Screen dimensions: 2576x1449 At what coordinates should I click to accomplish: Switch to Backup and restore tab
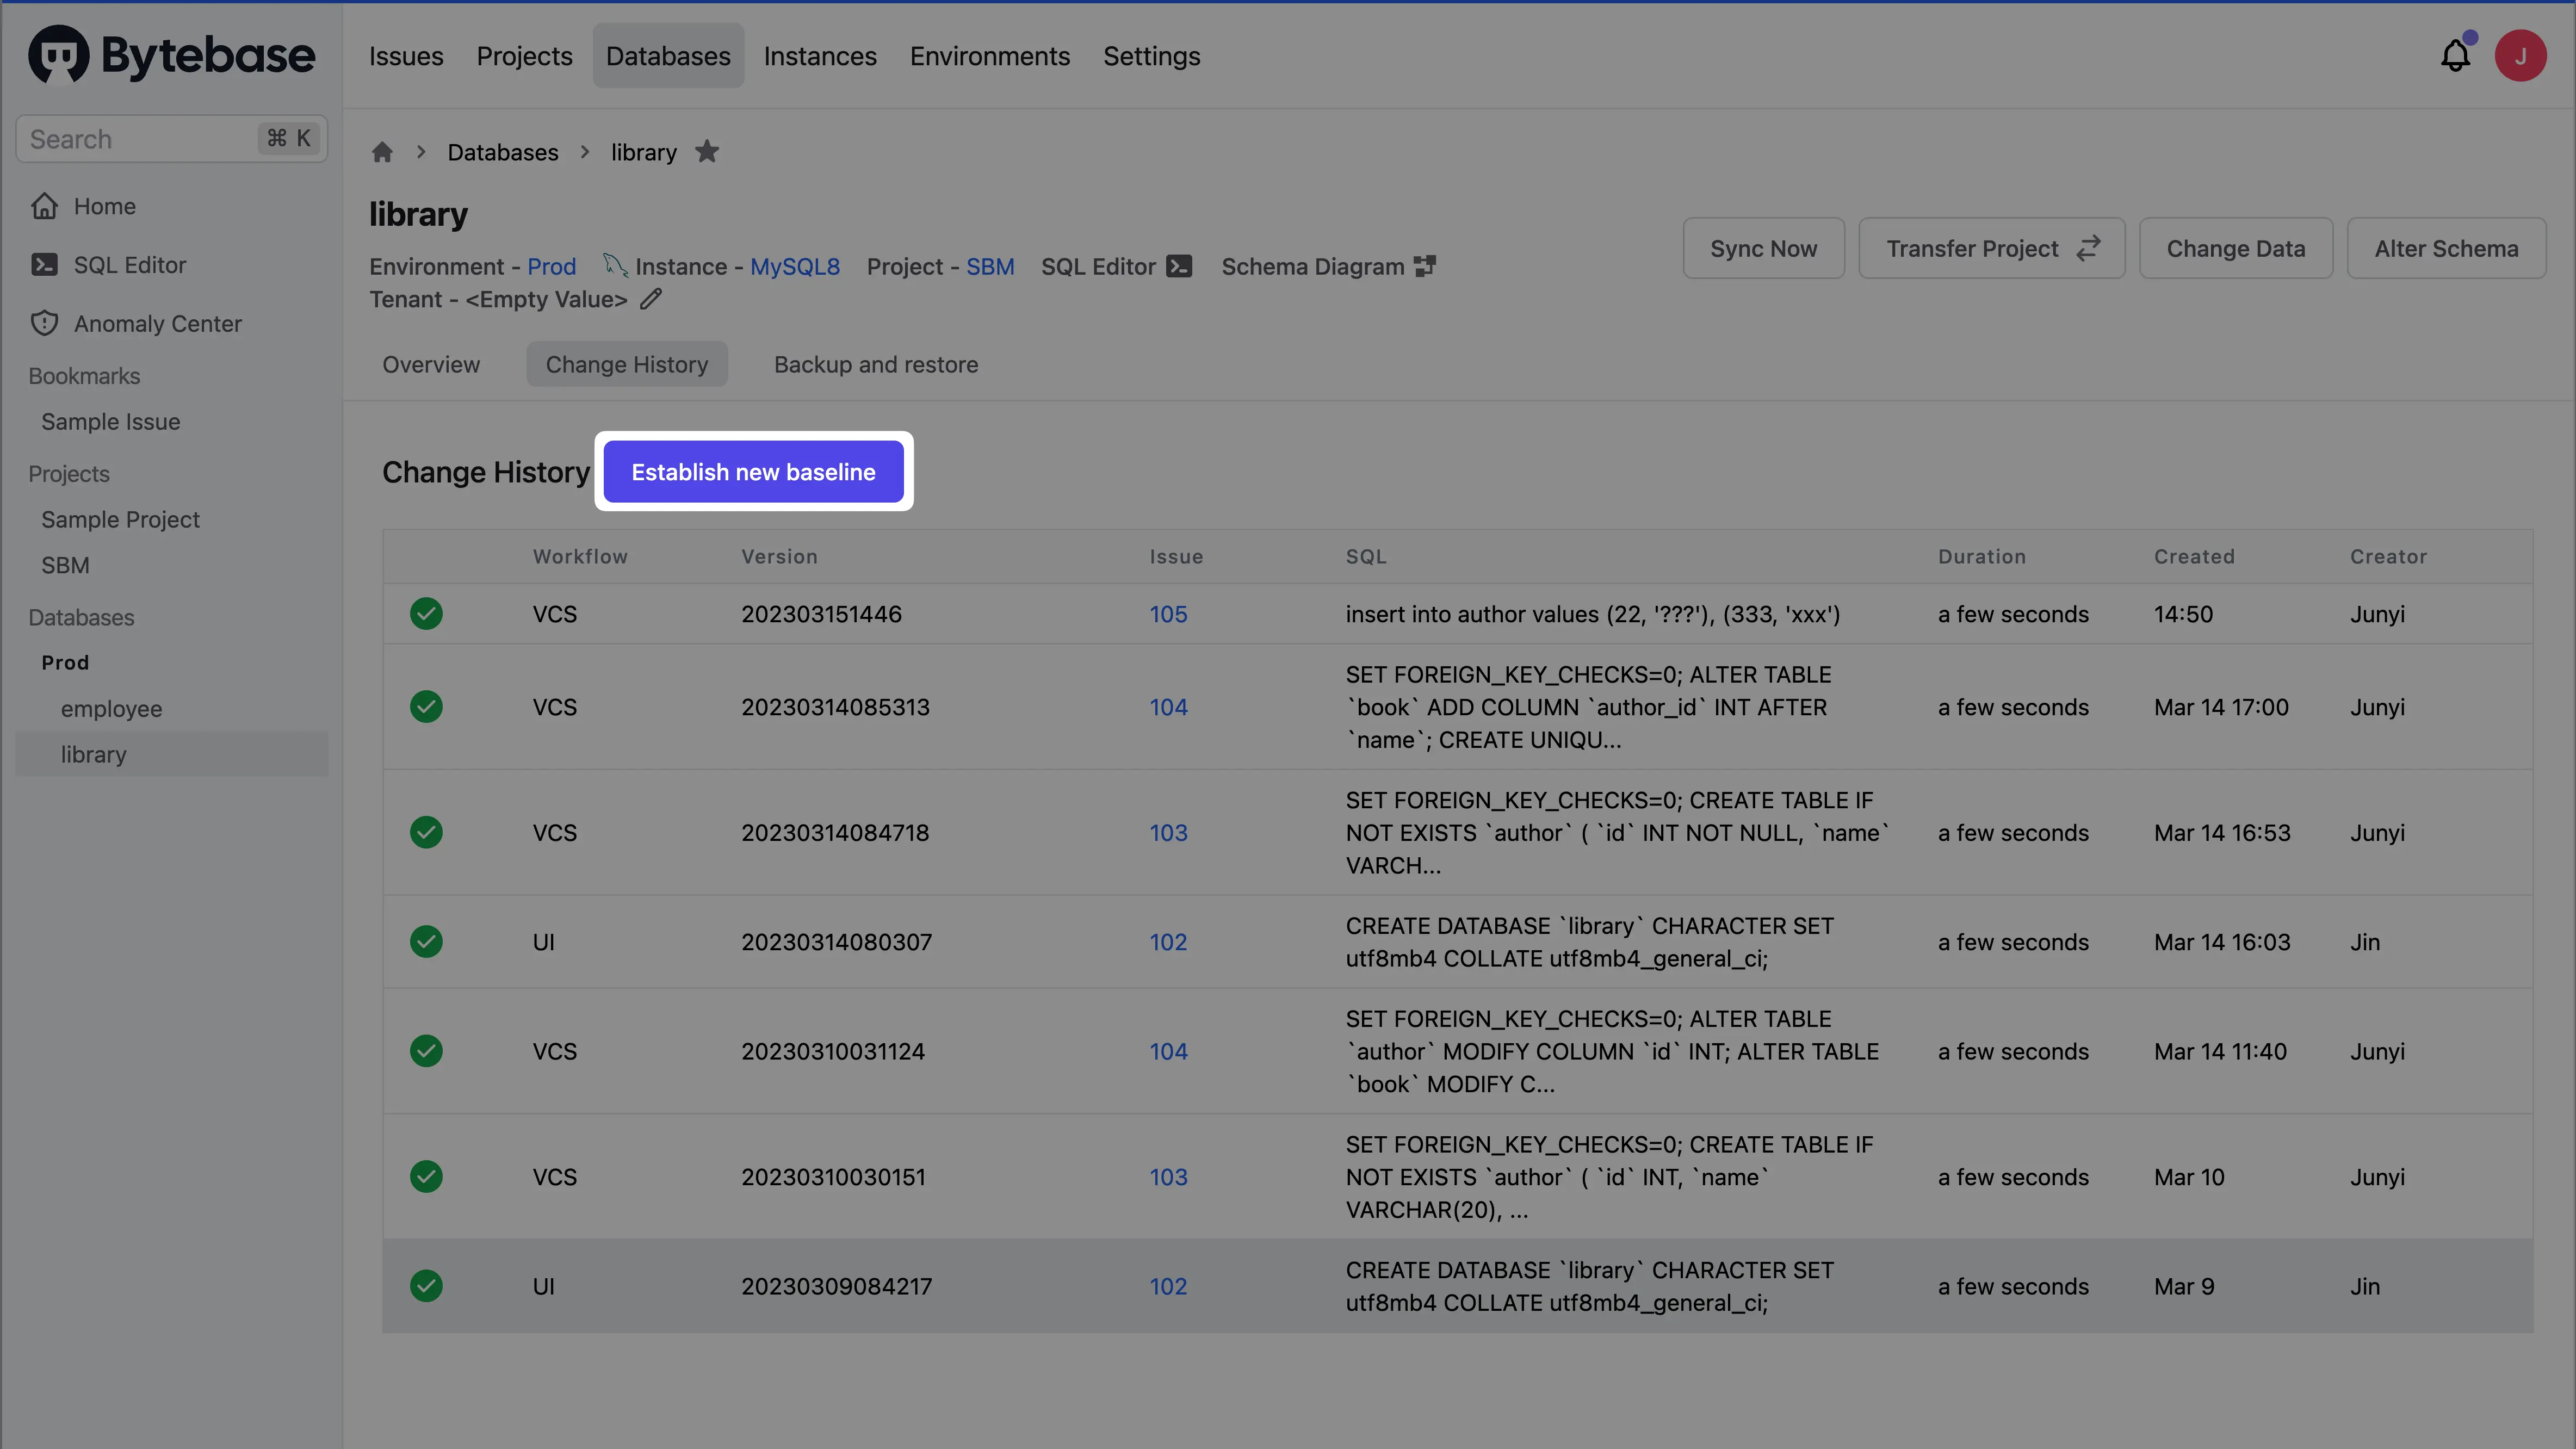tap(876, 364)
